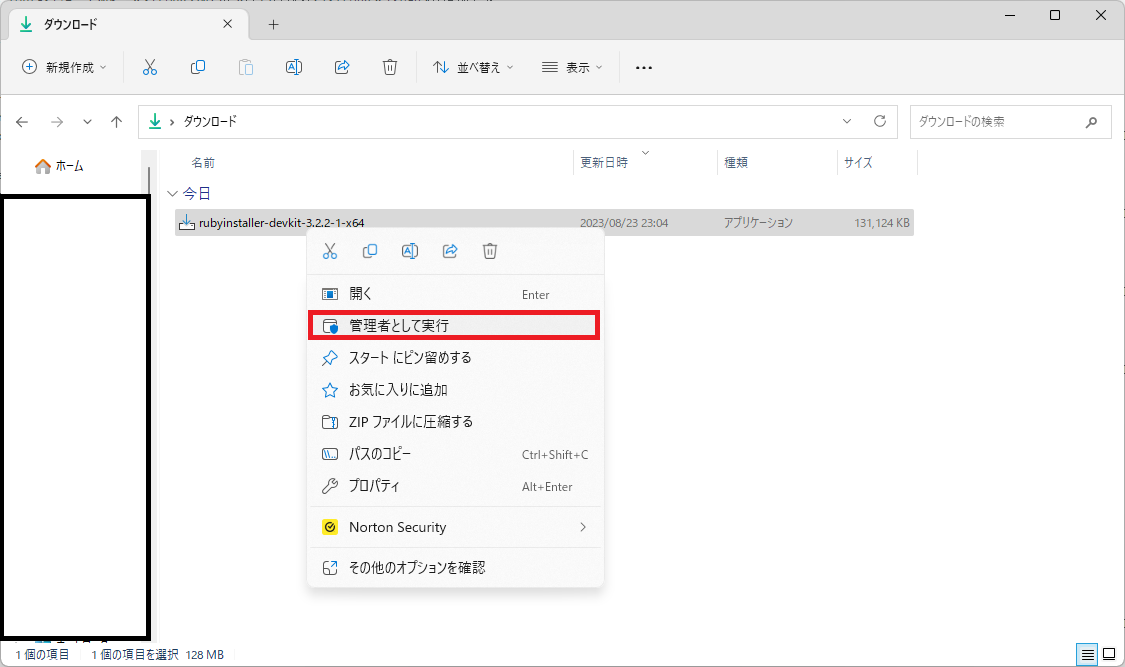Select the Delete icon in the context menu
The height and width of the screenshot is (667, 1125).
pos(489,251)
